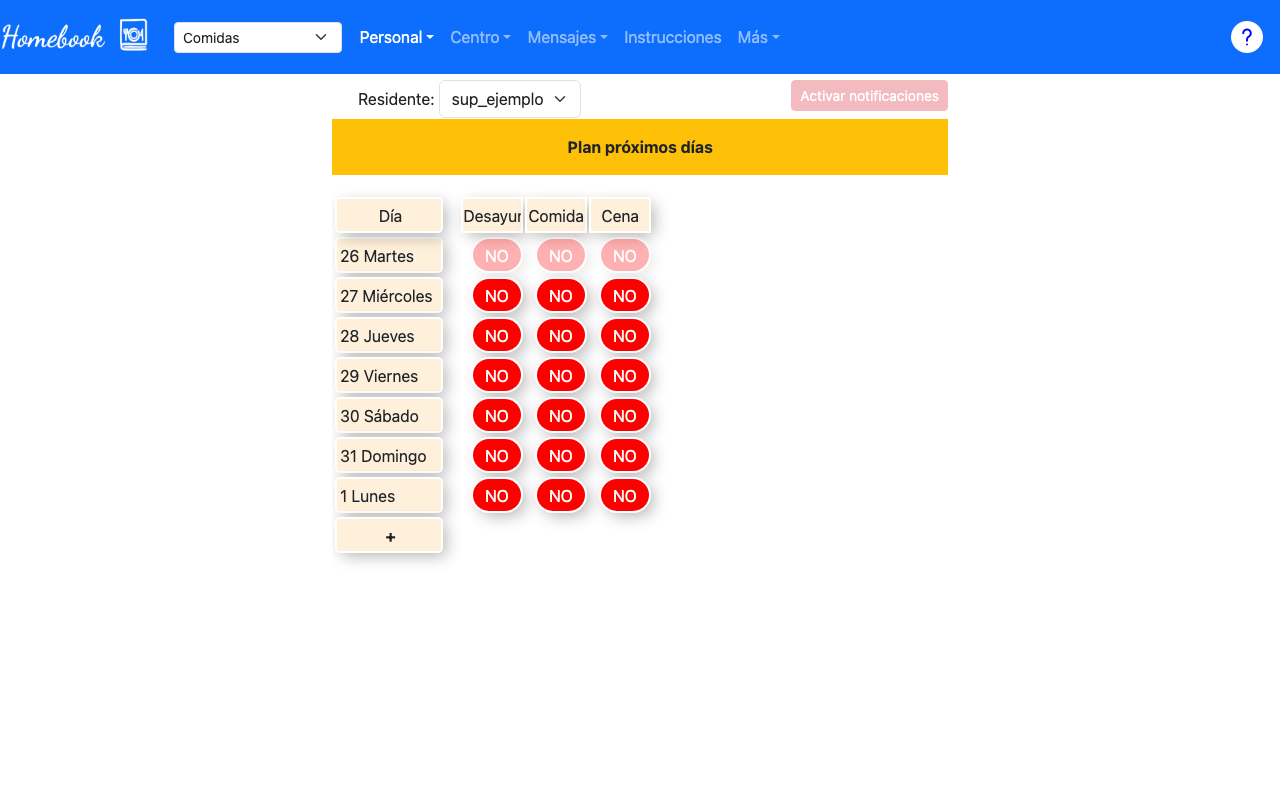Toggle Cena NO for 29 Viernes
The width and height of the screenshot is (1280, 800).
coord(625,376)
